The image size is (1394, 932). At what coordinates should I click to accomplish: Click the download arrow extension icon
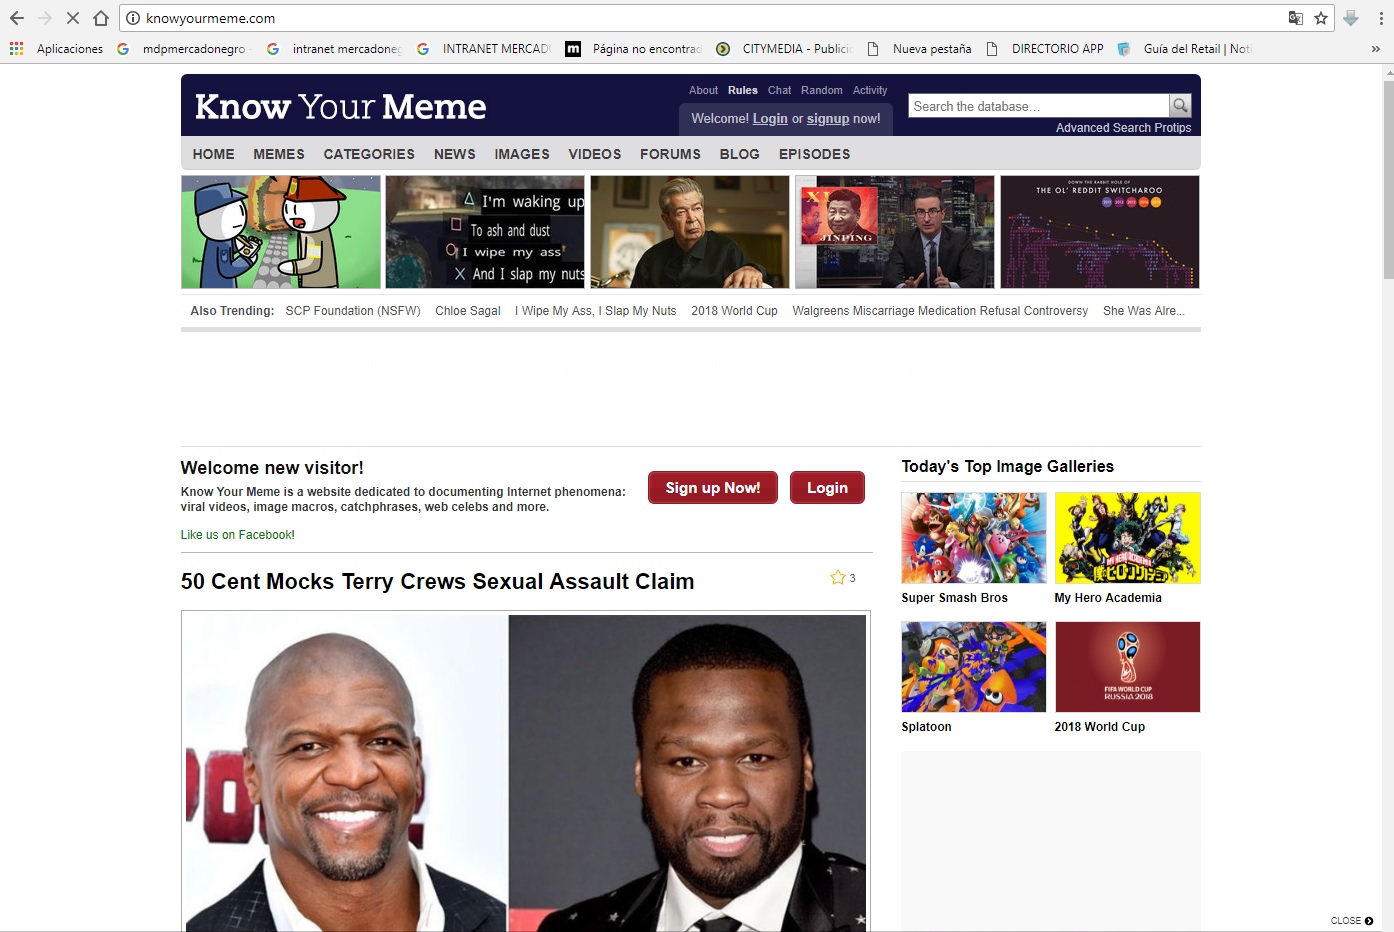1351,18
